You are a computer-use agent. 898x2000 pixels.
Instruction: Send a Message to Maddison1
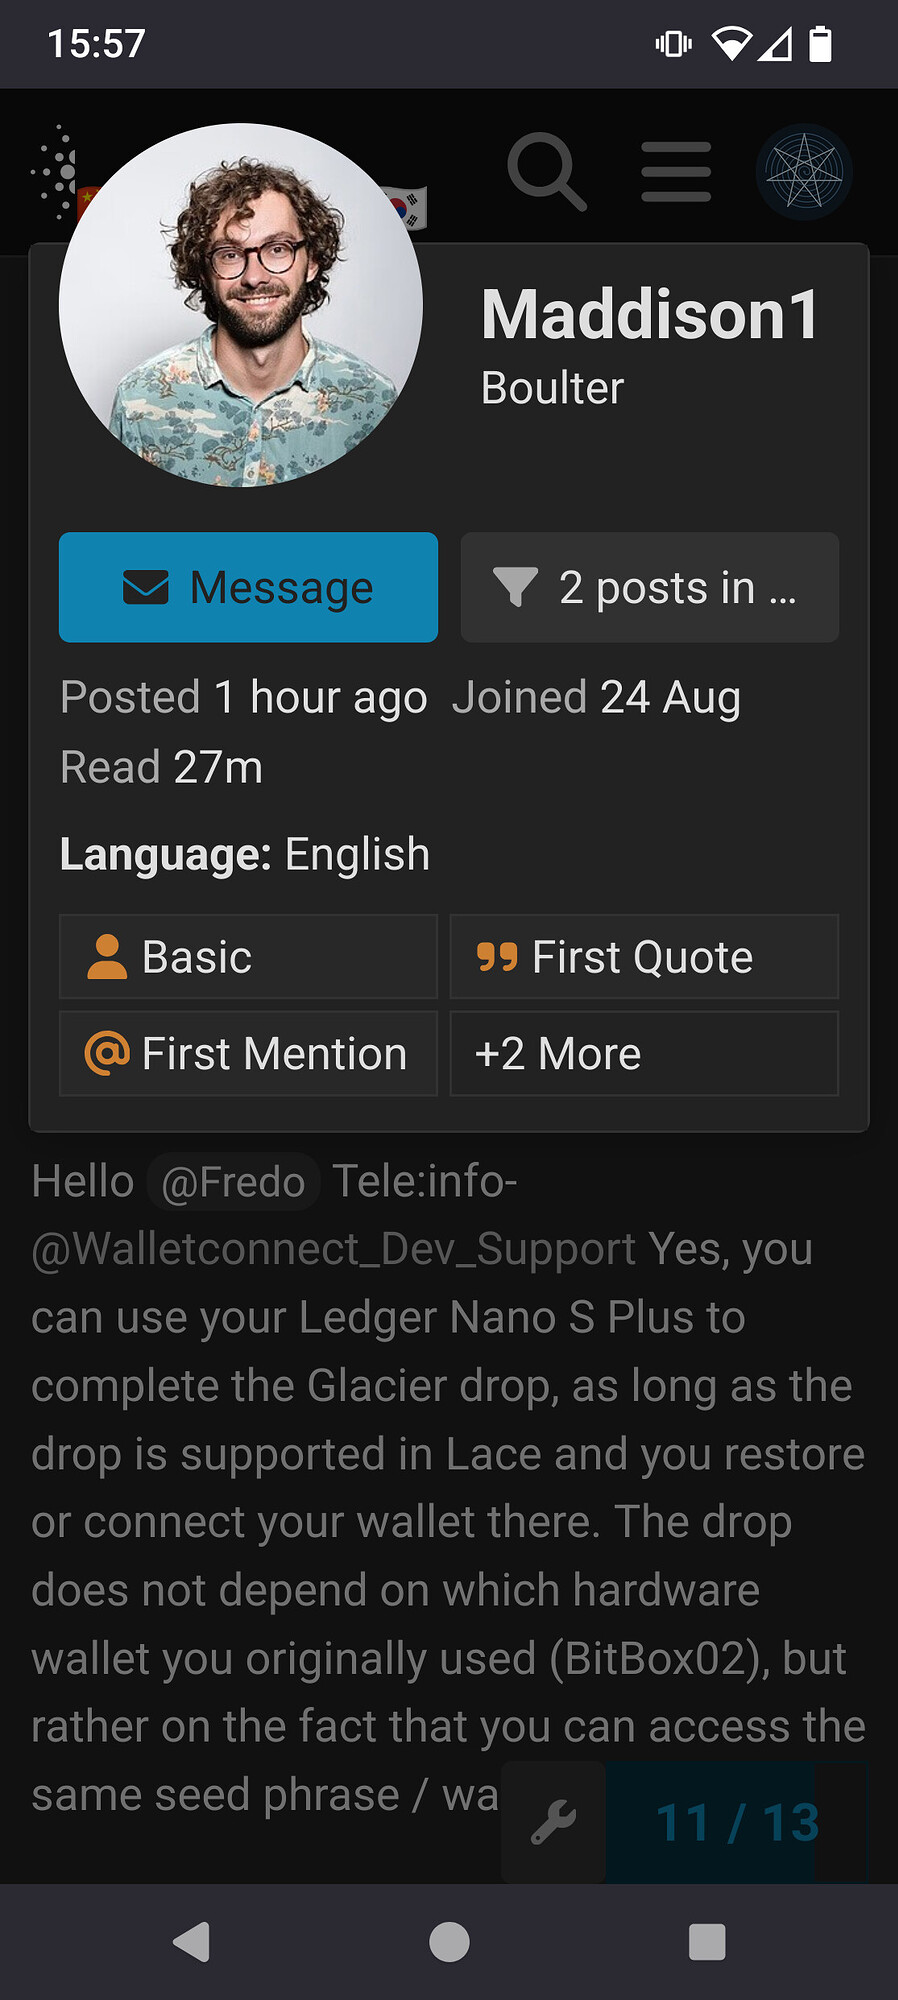click(249, 587)
